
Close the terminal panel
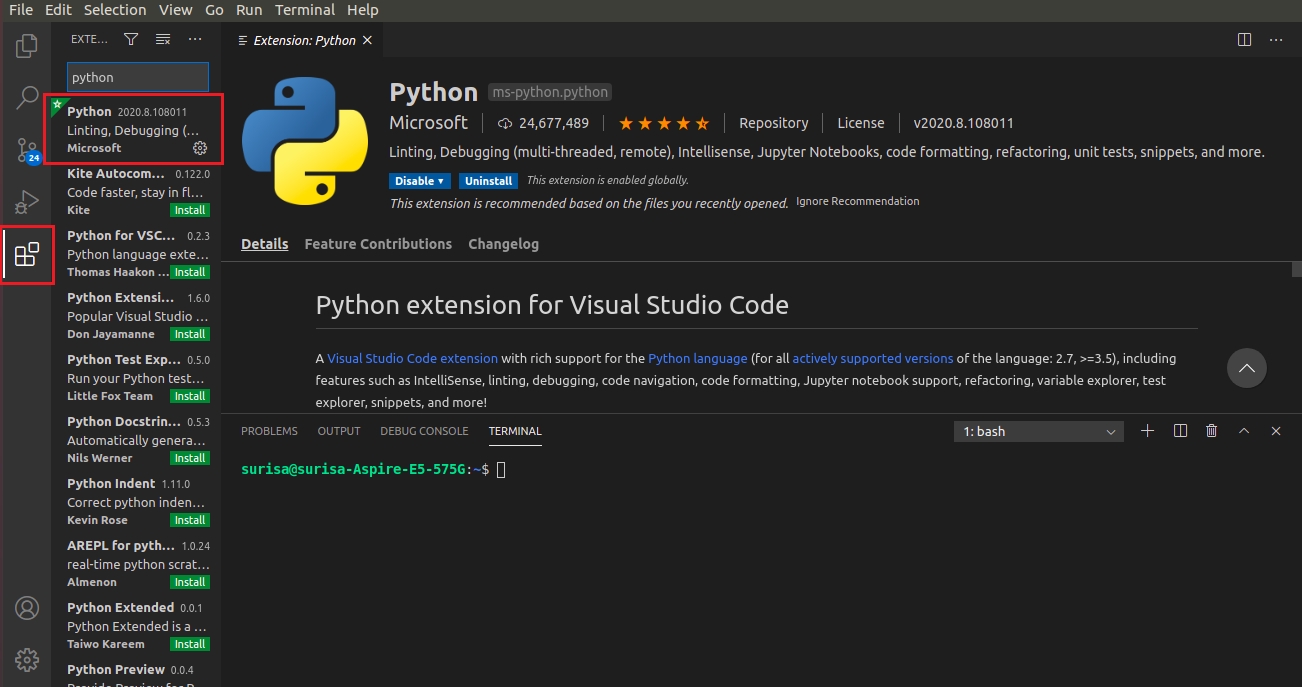click(x=1276, y=431)
